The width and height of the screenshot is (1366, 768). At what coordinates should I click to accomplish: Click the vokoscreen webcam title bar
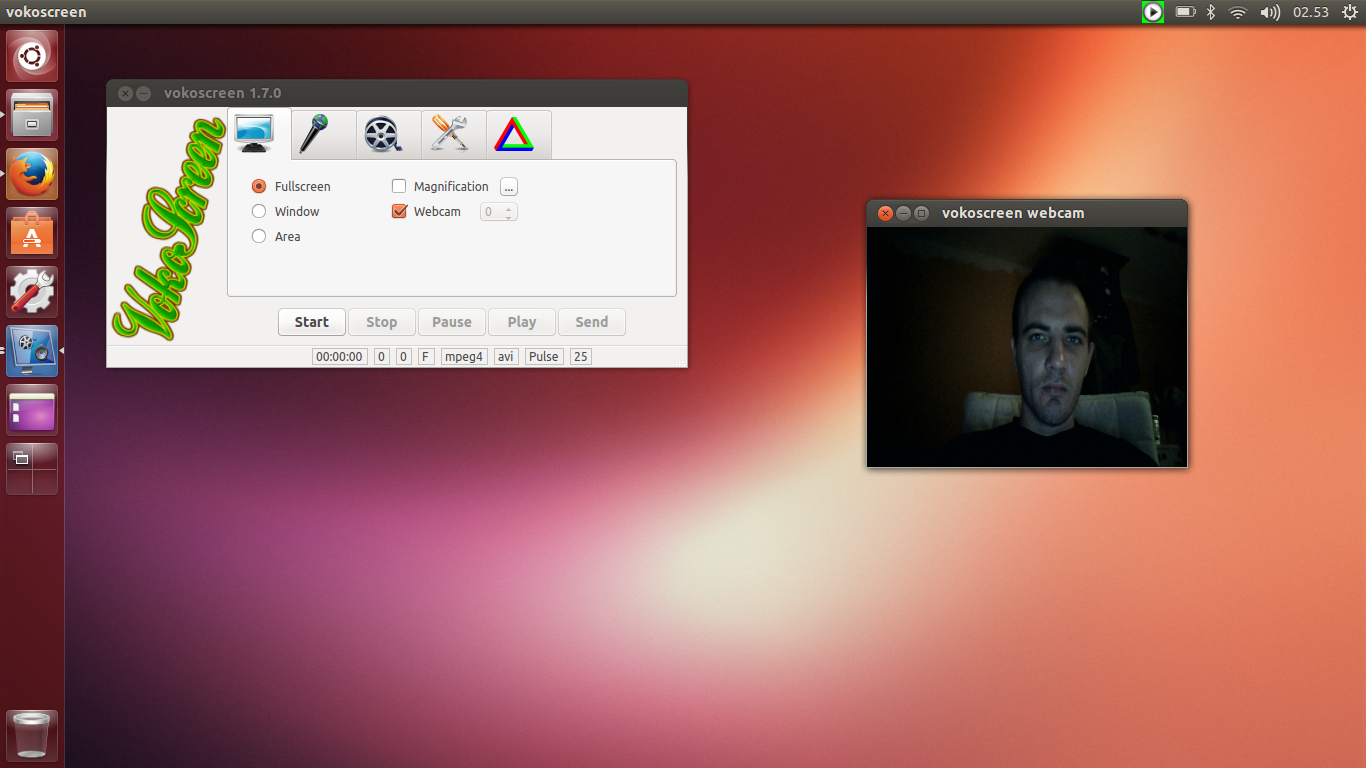coord(1027,213)
